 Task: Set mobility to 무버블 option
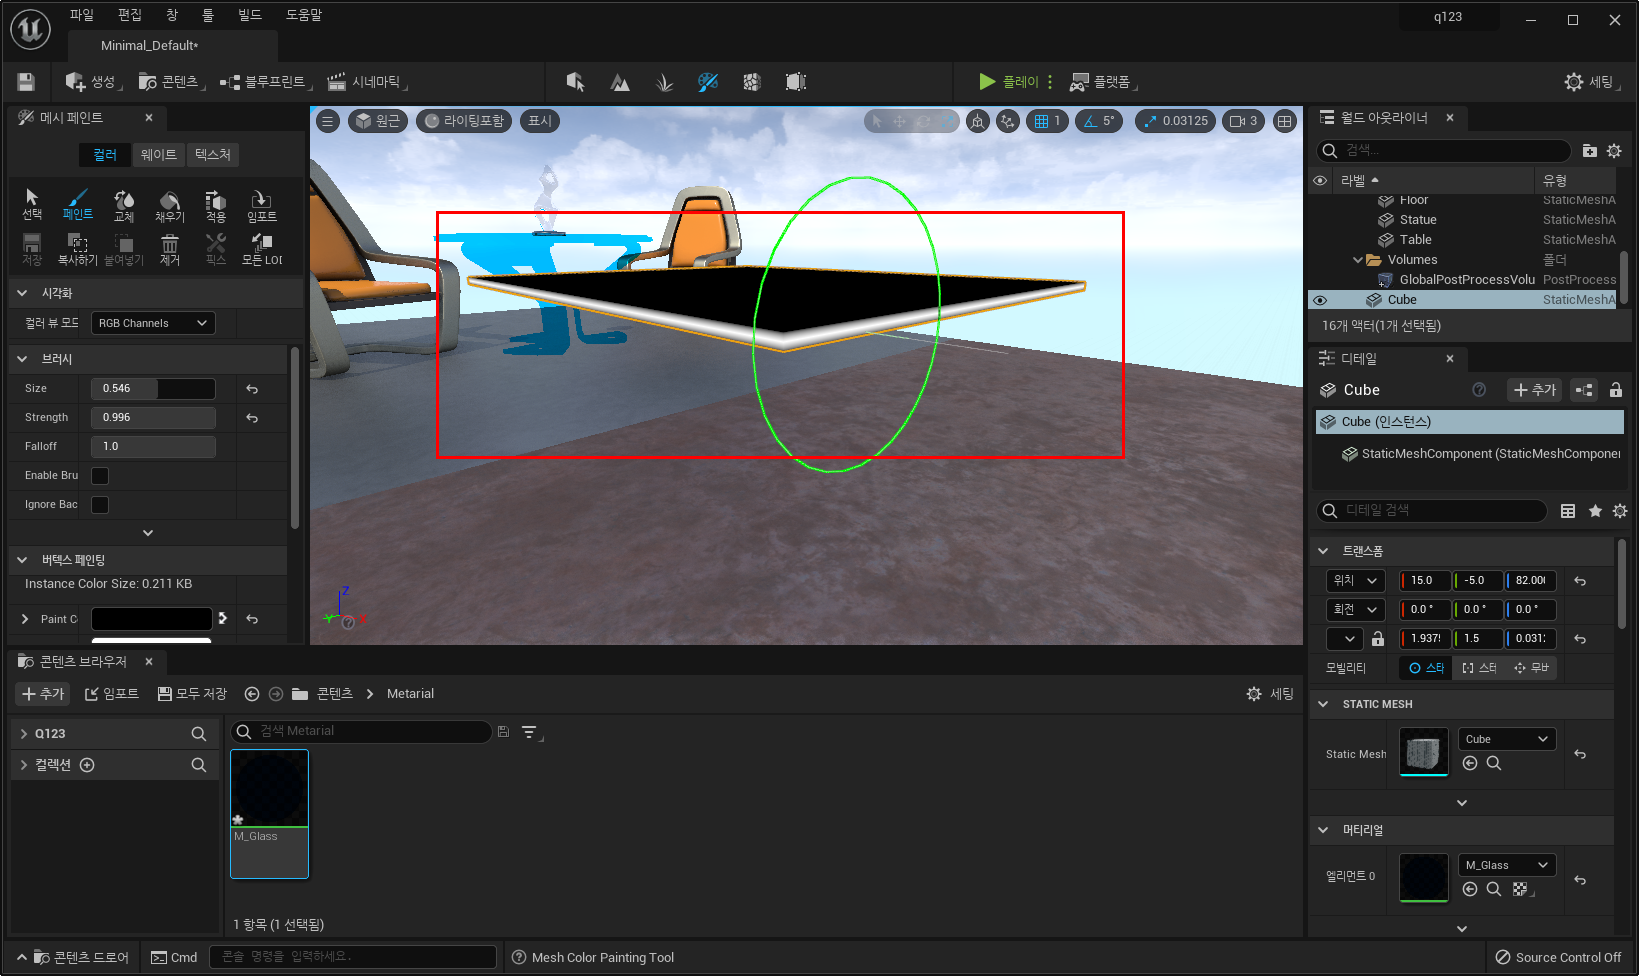tap(1531, 668)
